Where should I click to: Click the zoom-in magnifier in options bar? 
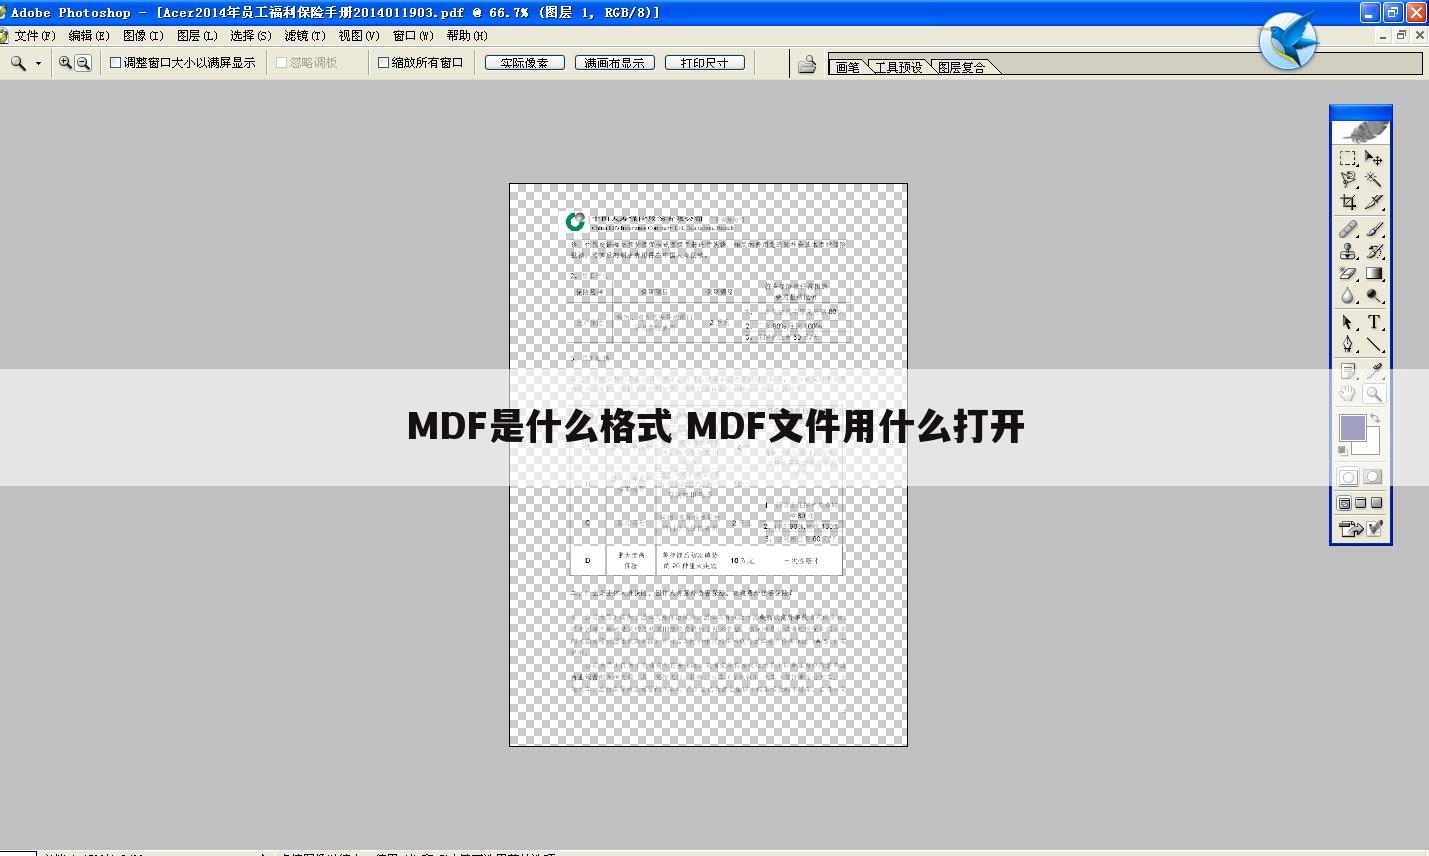click(65, 62)
